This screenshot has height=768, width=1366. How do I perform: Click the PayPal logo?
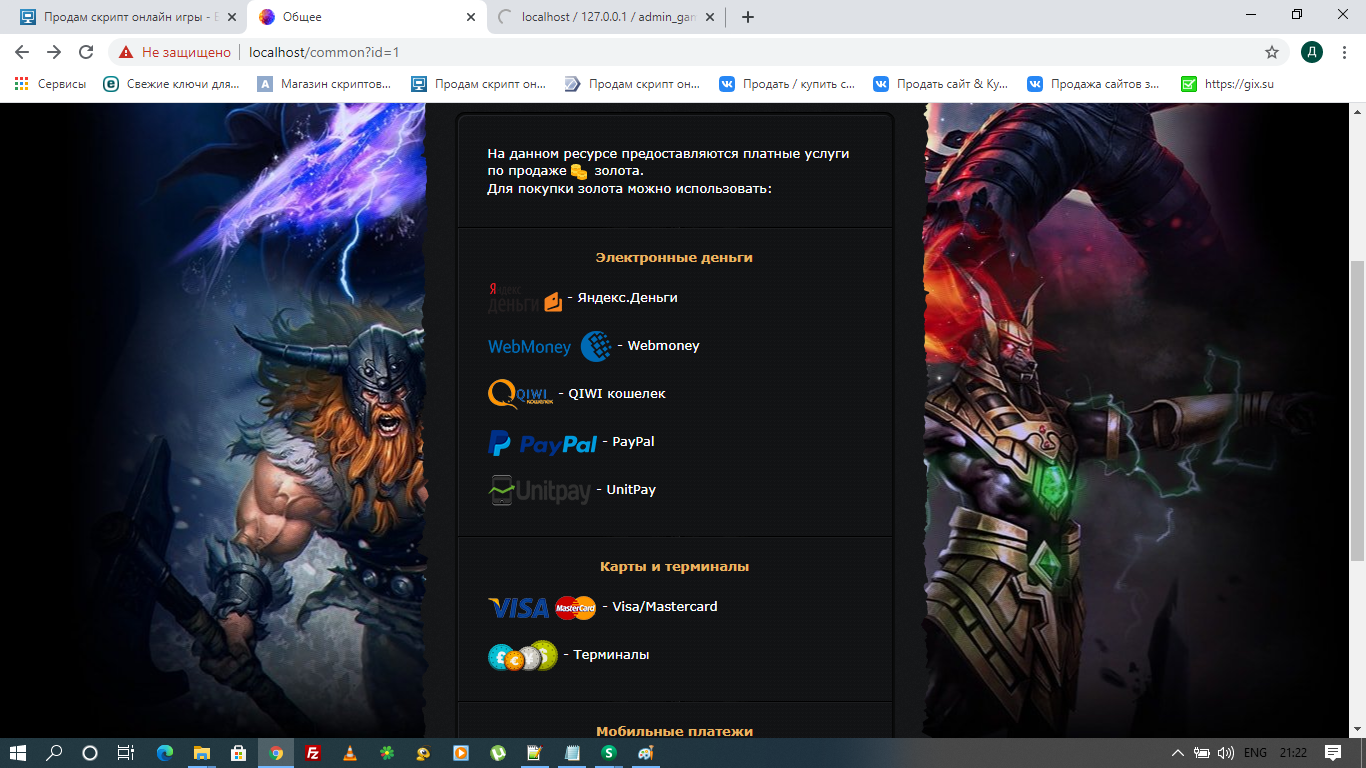(542, 442)
